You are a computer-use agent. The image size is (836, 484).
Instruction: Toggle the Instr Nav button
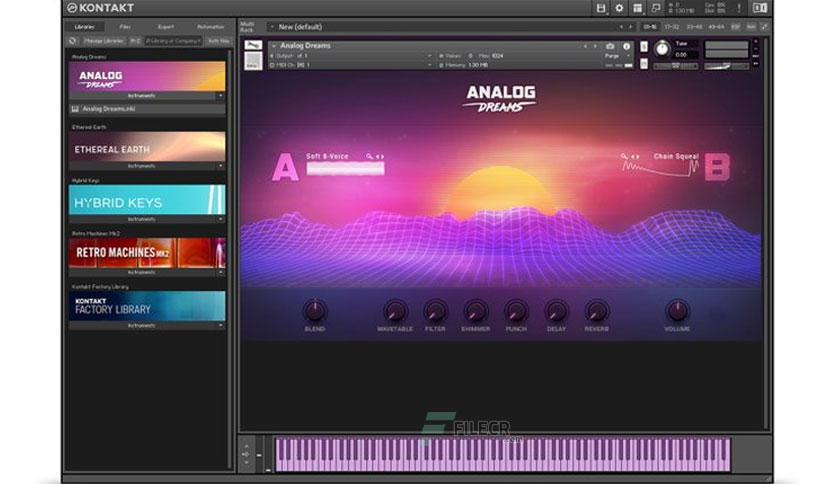click(x=219, y=41)
